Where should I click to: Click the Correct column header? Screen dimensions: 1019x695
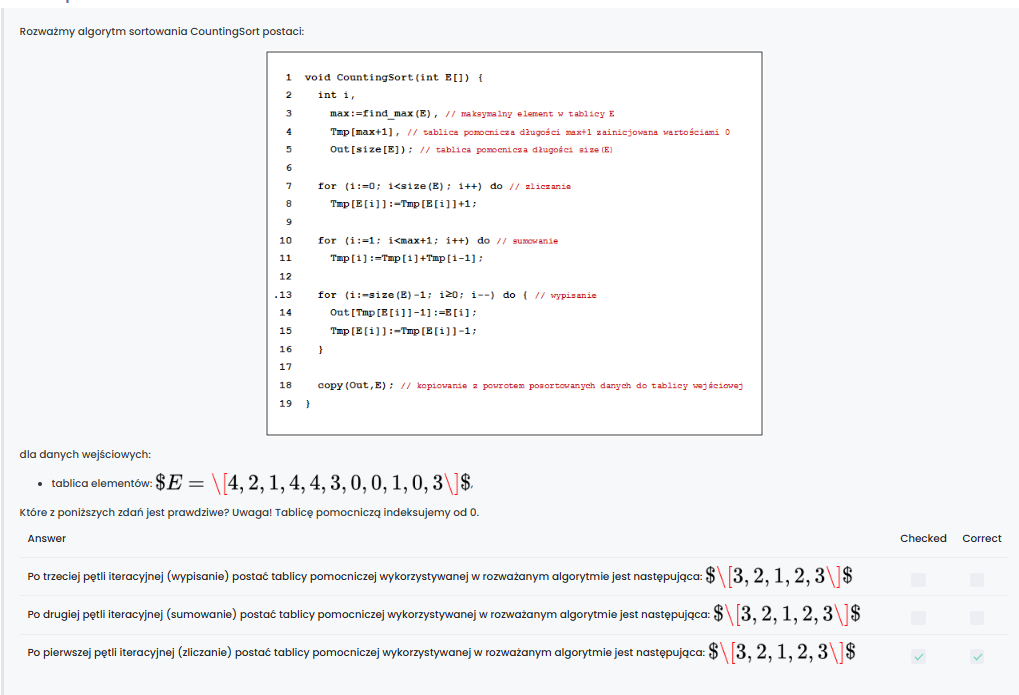click(x=981, y=538)
